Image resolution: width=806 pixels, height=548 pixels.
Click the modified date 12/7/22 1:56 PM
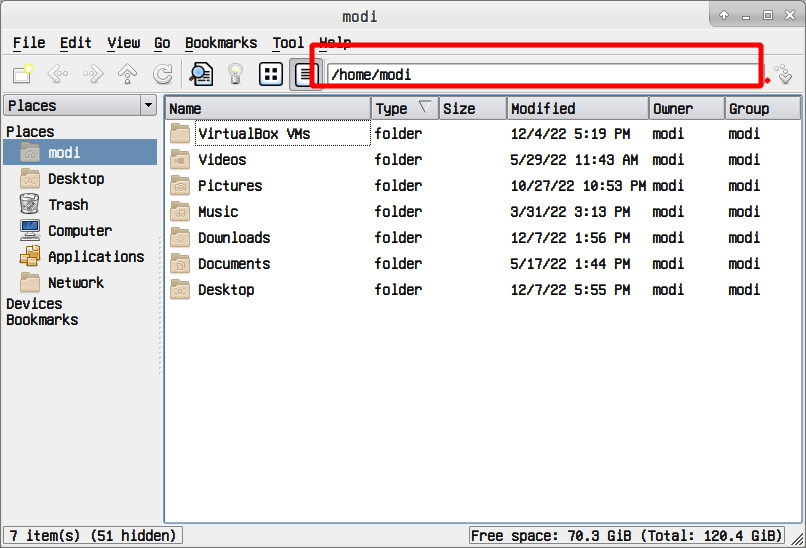(x=570, y=238)
